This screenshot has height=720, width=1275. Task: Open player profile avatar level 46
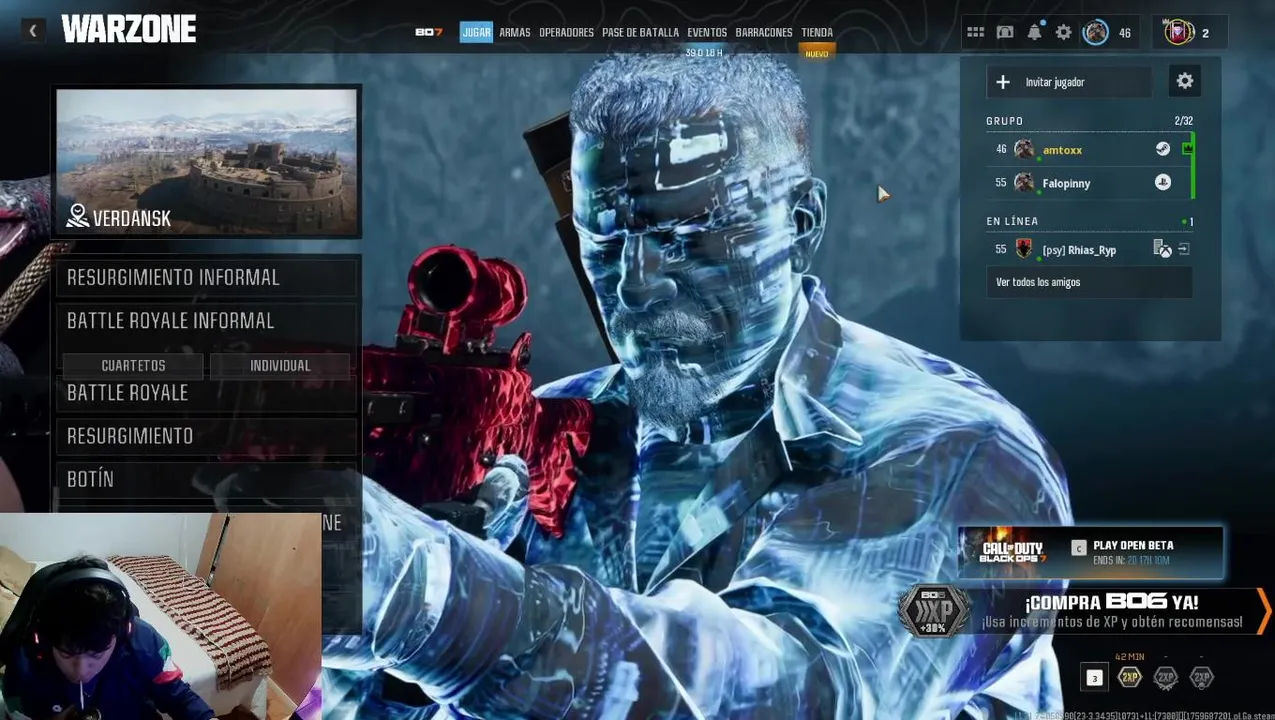[x=1096, y=33]
